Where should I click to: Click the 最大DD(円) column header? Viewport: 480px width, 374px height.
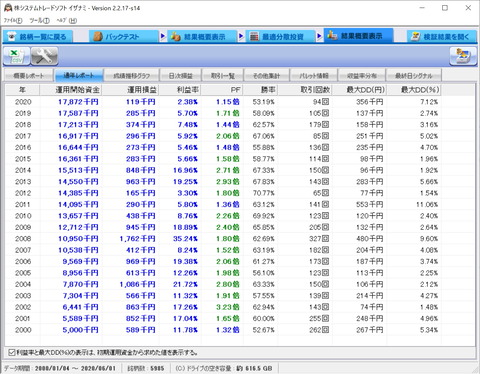click(359, 89)
